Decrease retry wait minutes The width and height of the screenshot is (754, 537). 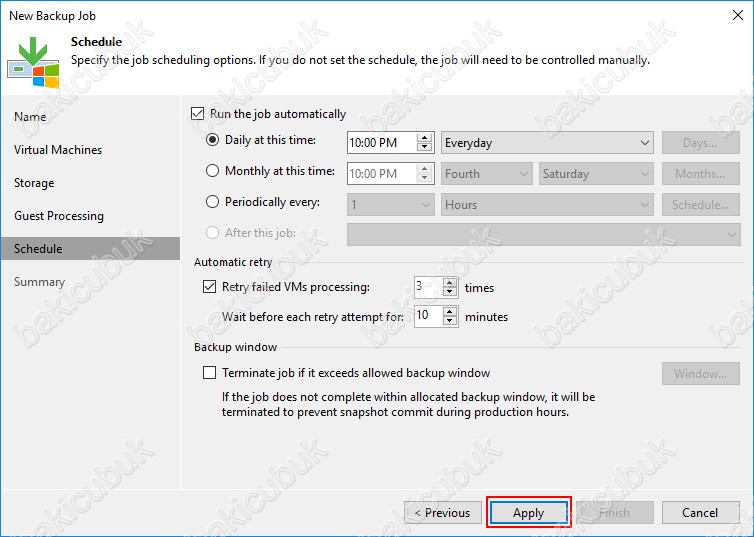[450, 321]
